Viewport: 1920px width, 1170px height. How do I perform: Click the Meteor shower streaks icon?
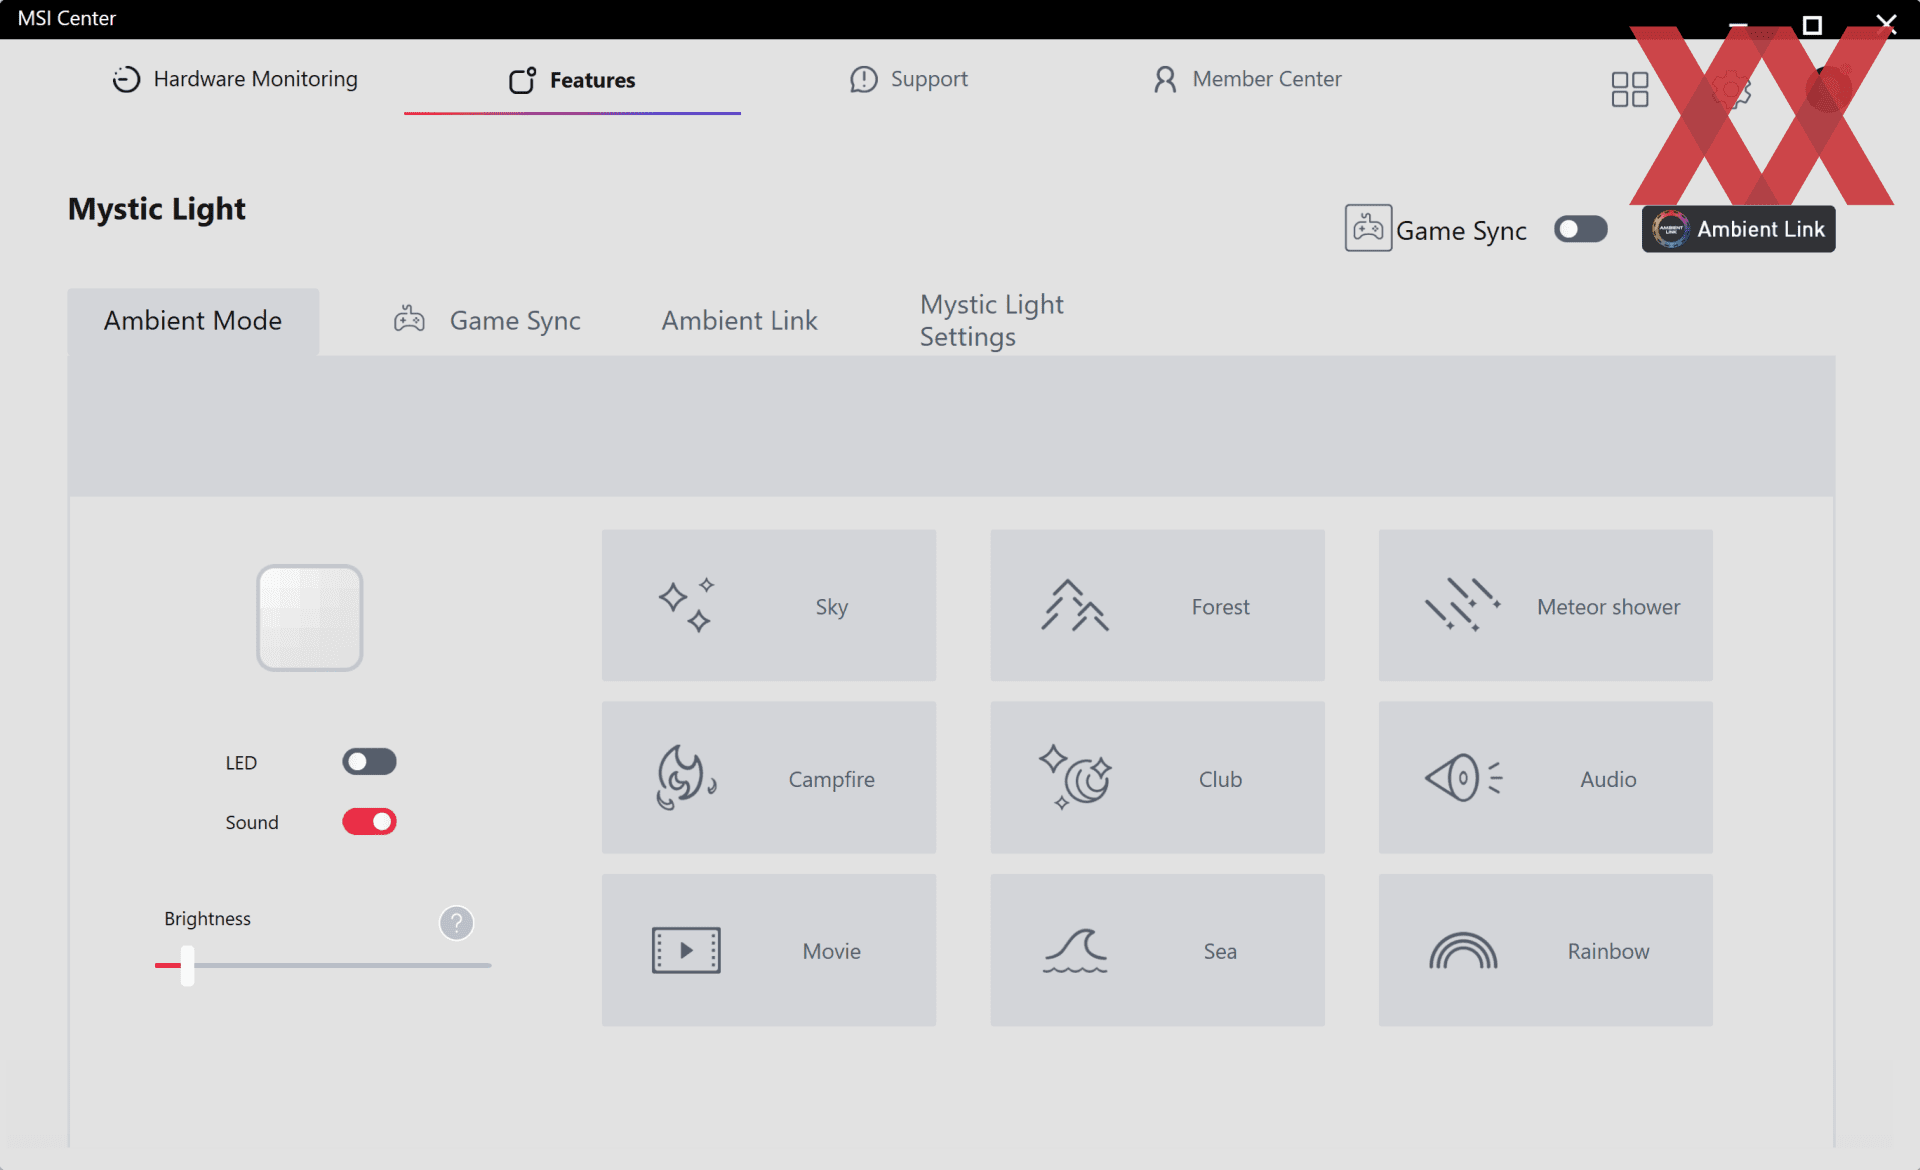[x=1463, y=606]
